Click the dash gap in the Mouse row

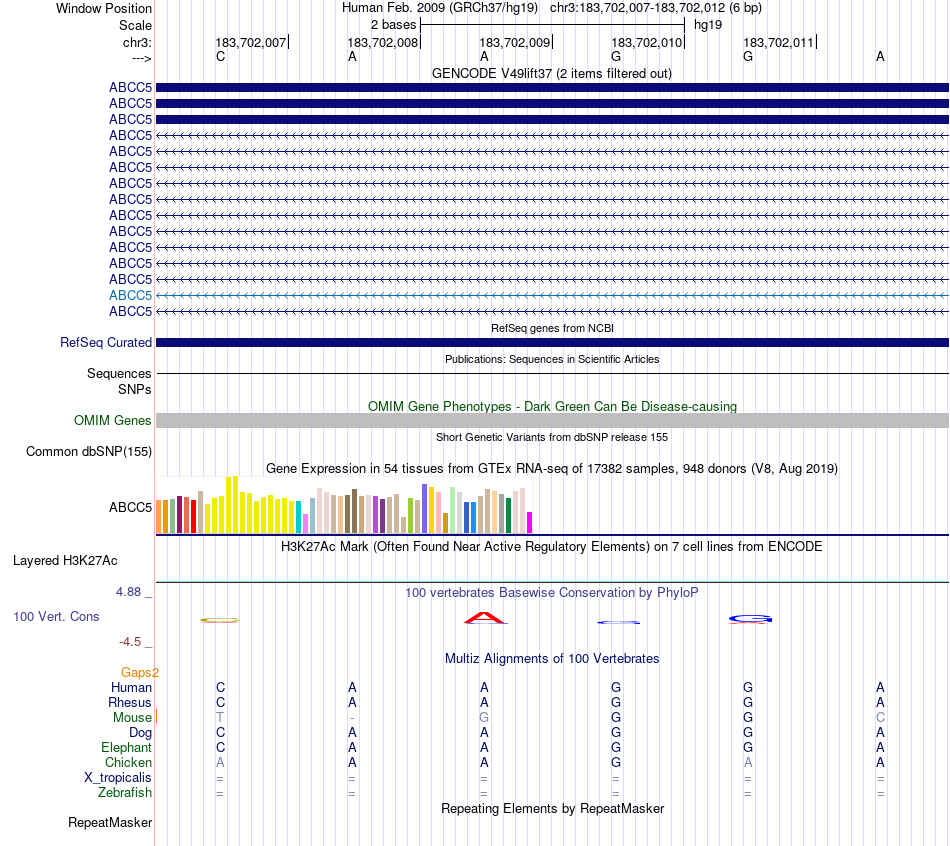click(352, 718)
